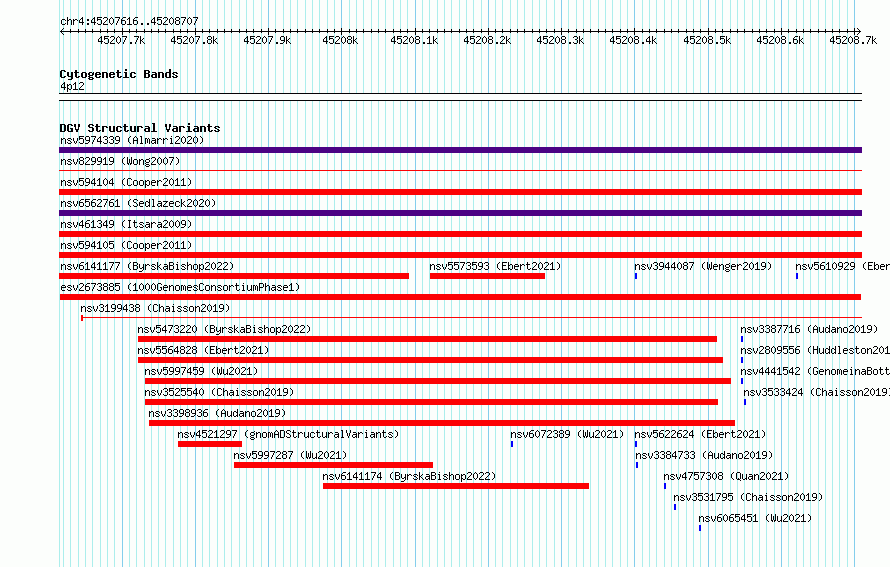Select the red bar under nsv594105
This screenshot has width=890, height=567.
(x=460, y=255)
